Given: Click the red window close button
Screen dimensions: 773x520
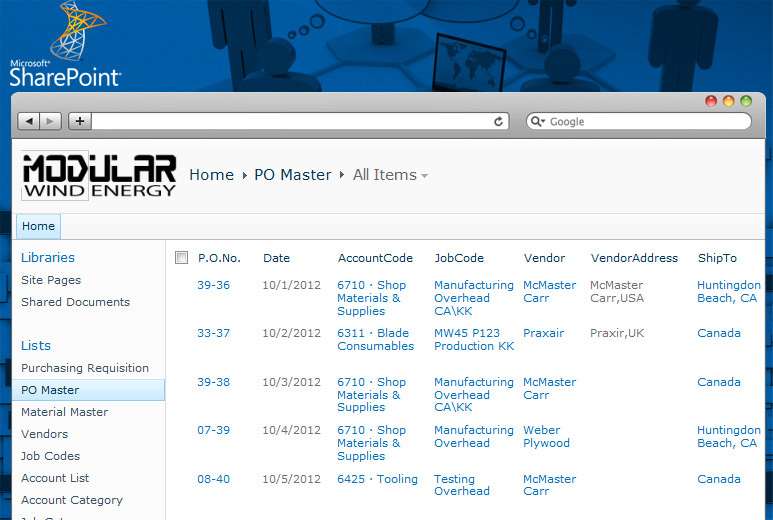Looking at the screenshot, I should pyautogui.click(x=711, y=101).
